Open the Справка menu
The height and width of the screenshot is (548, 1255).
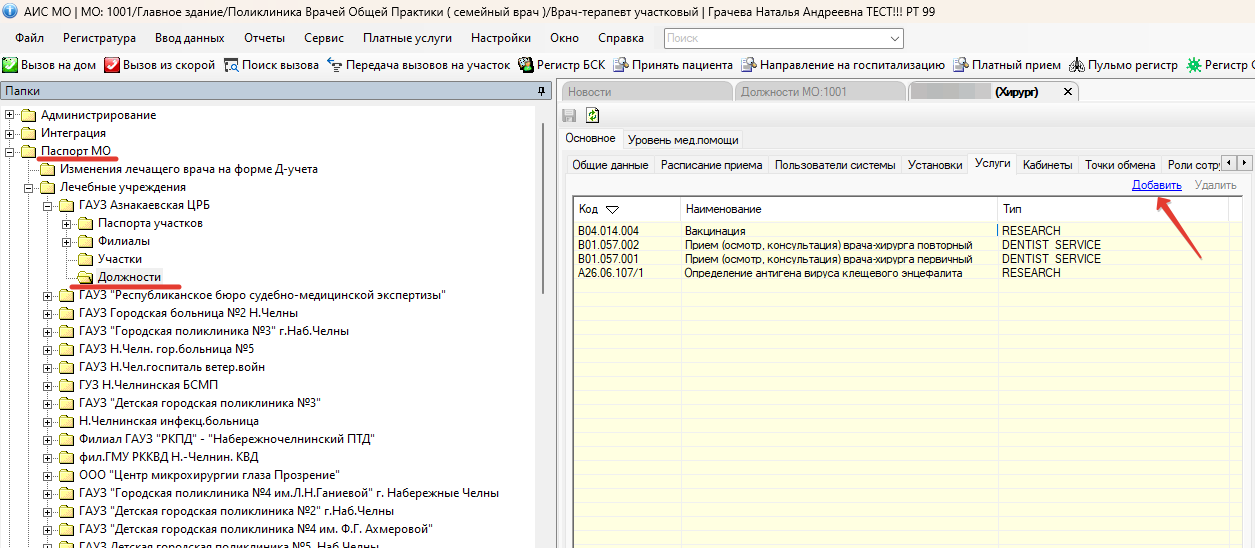click(x=621, y=38)
